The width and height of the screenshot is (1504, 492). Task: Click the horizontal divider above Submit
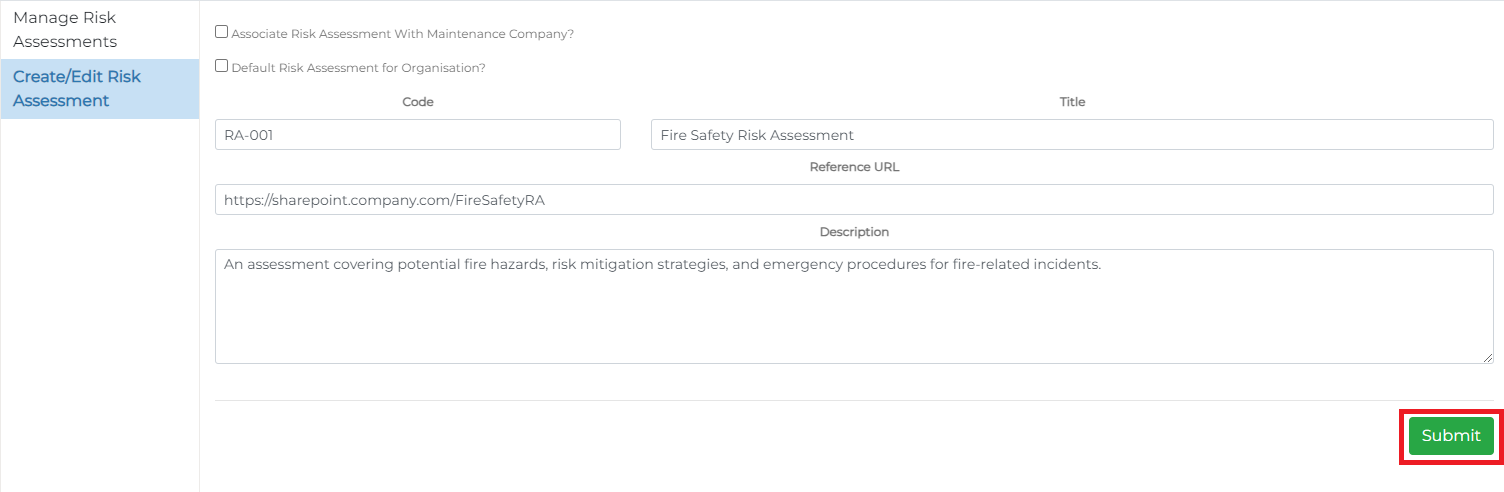854,400
